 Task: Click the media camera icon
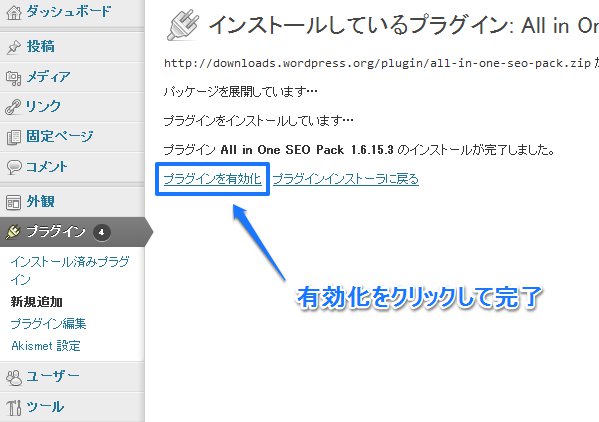pos(13,78)
